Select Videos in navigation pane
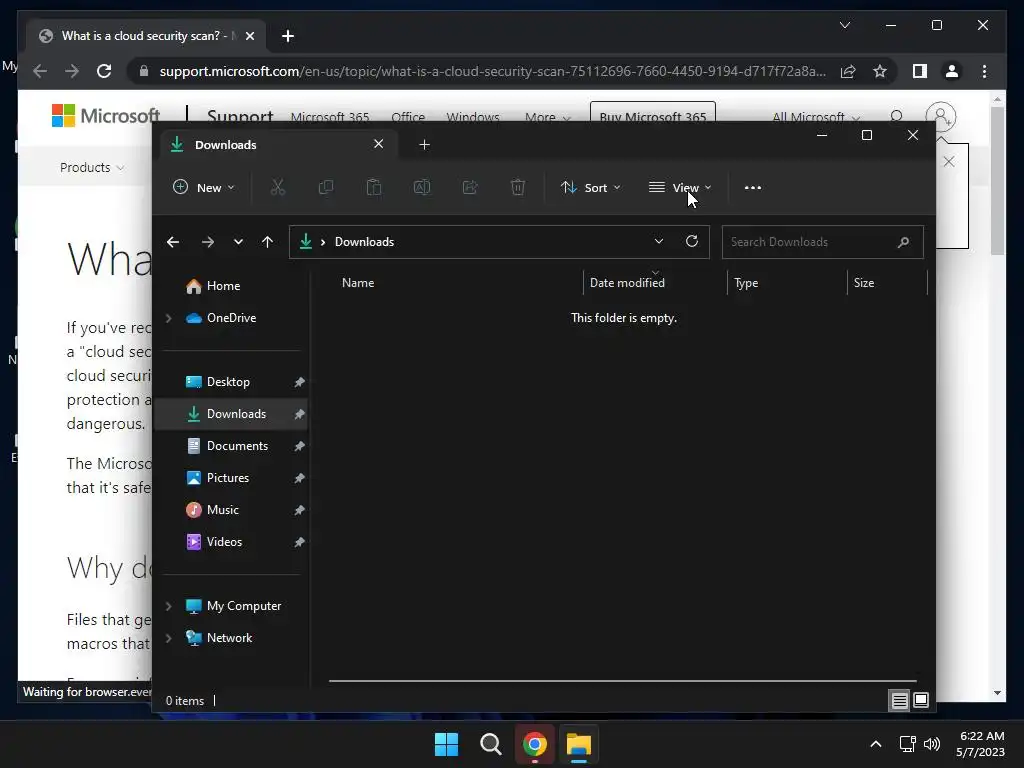This screenshot has width=1024, height=768. (230, 542)
